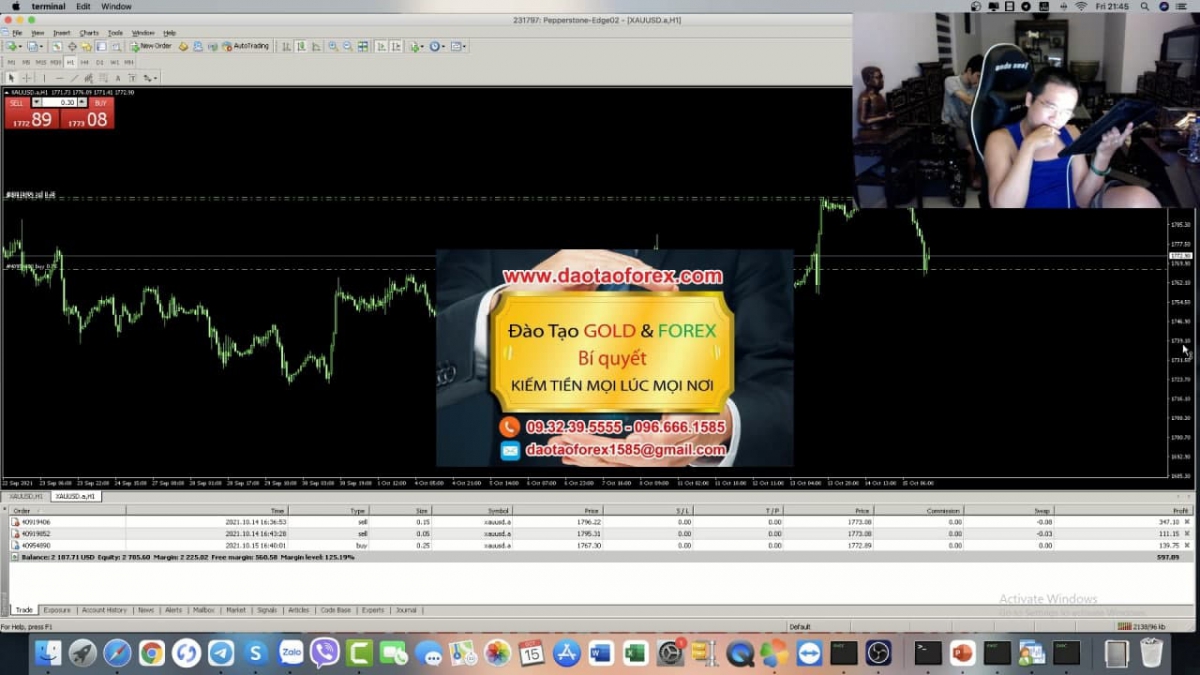Screen dimensions: 1200x675
Task: Decrease lot size with down arrow
Action: click(x=37, y=102)
